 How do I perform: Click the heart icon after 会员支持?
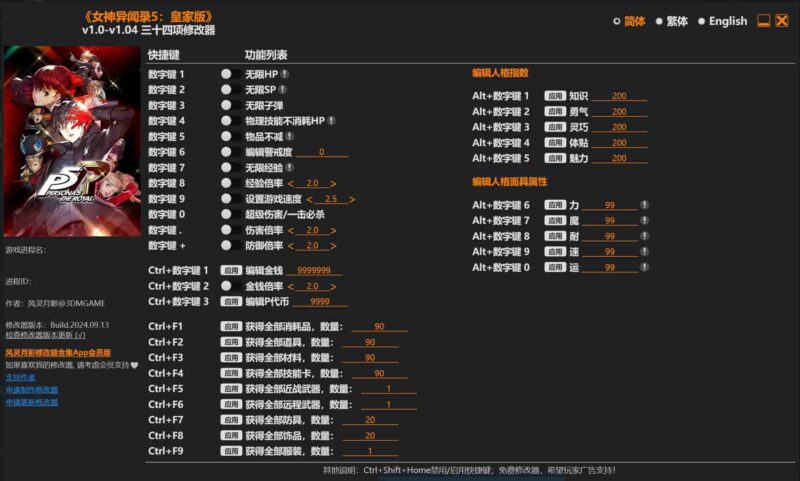click(x=134, y=365)
